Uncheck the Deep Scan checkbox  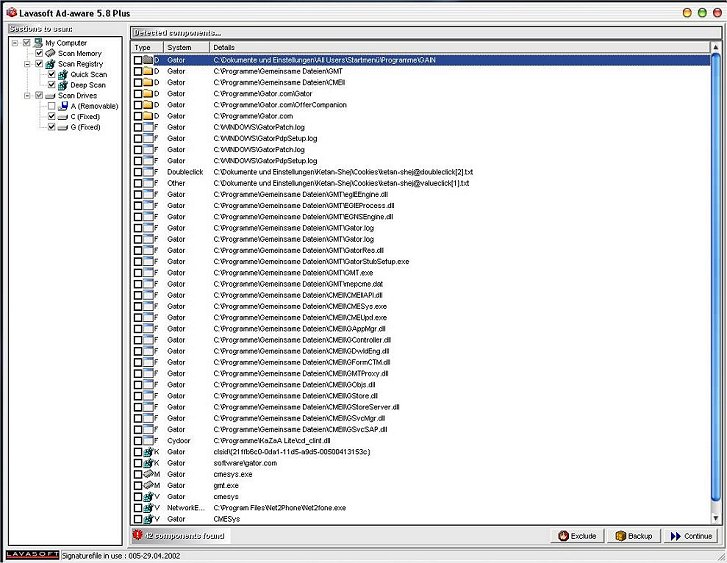(51, 85)
